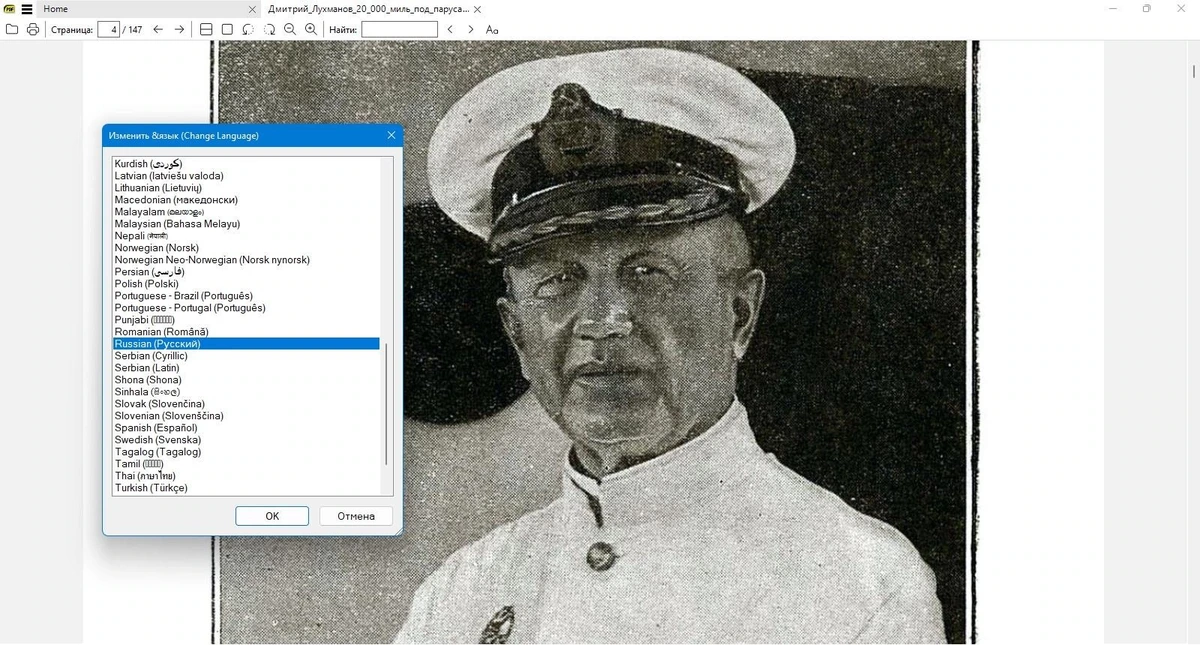Select Tamil language entry
The width and height of the screenshot is (1200, 645).
click(246, 464)
